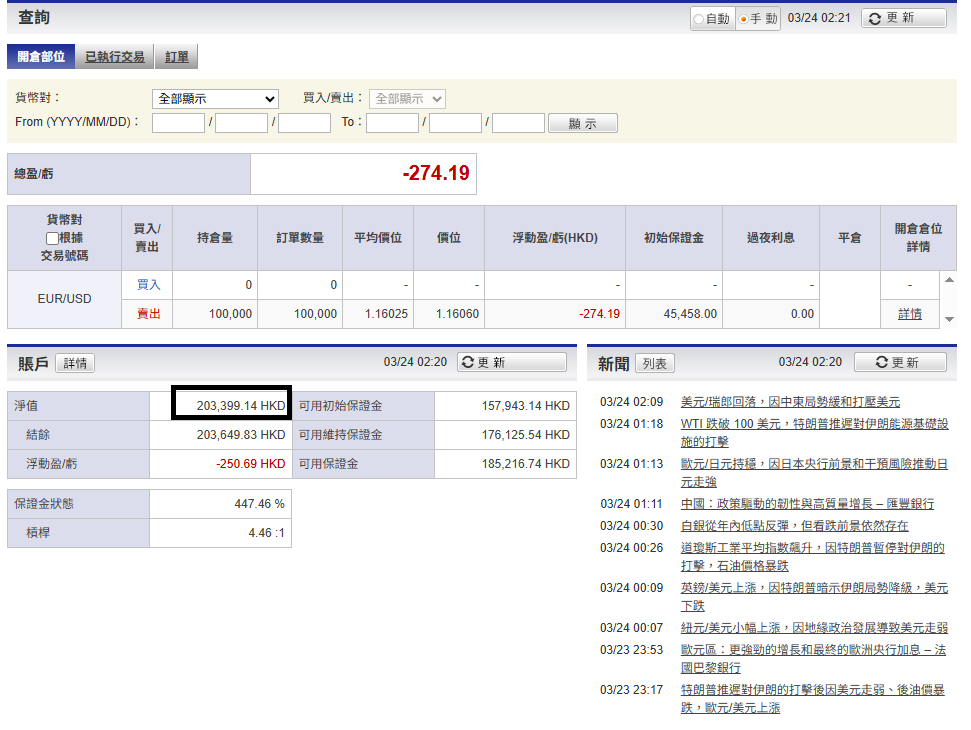This screenshot has height=730, width=971.
Task: Open news 特朗普推遲對伊朗的打擊後 headline
Action: pos(812,698)
